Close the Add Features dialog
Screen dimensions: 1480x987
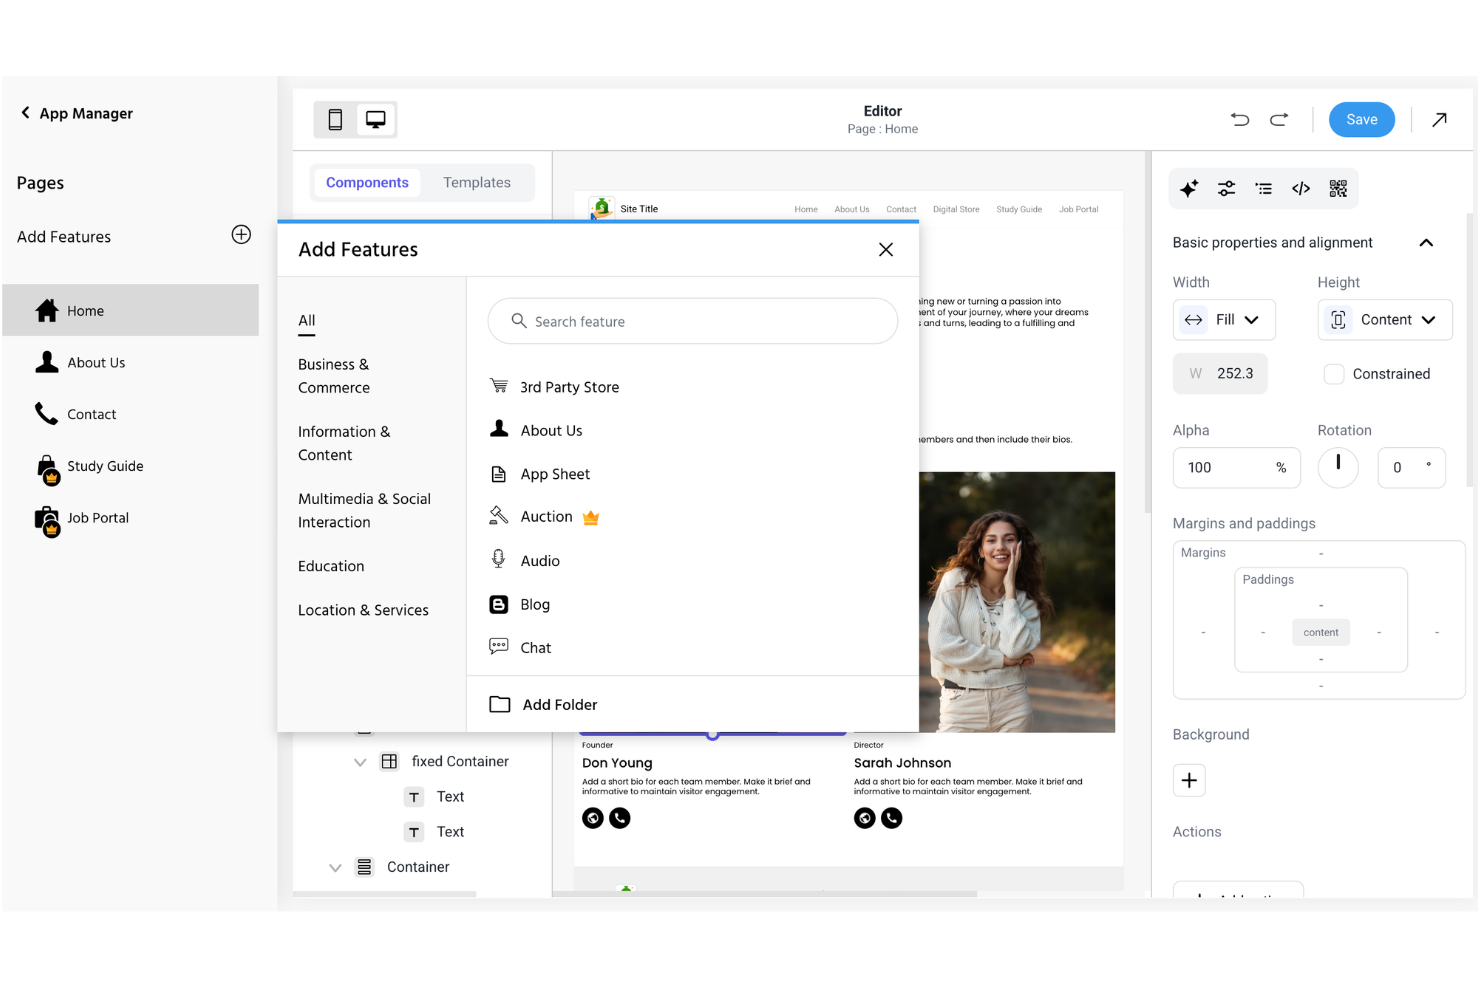click(886, 250)
